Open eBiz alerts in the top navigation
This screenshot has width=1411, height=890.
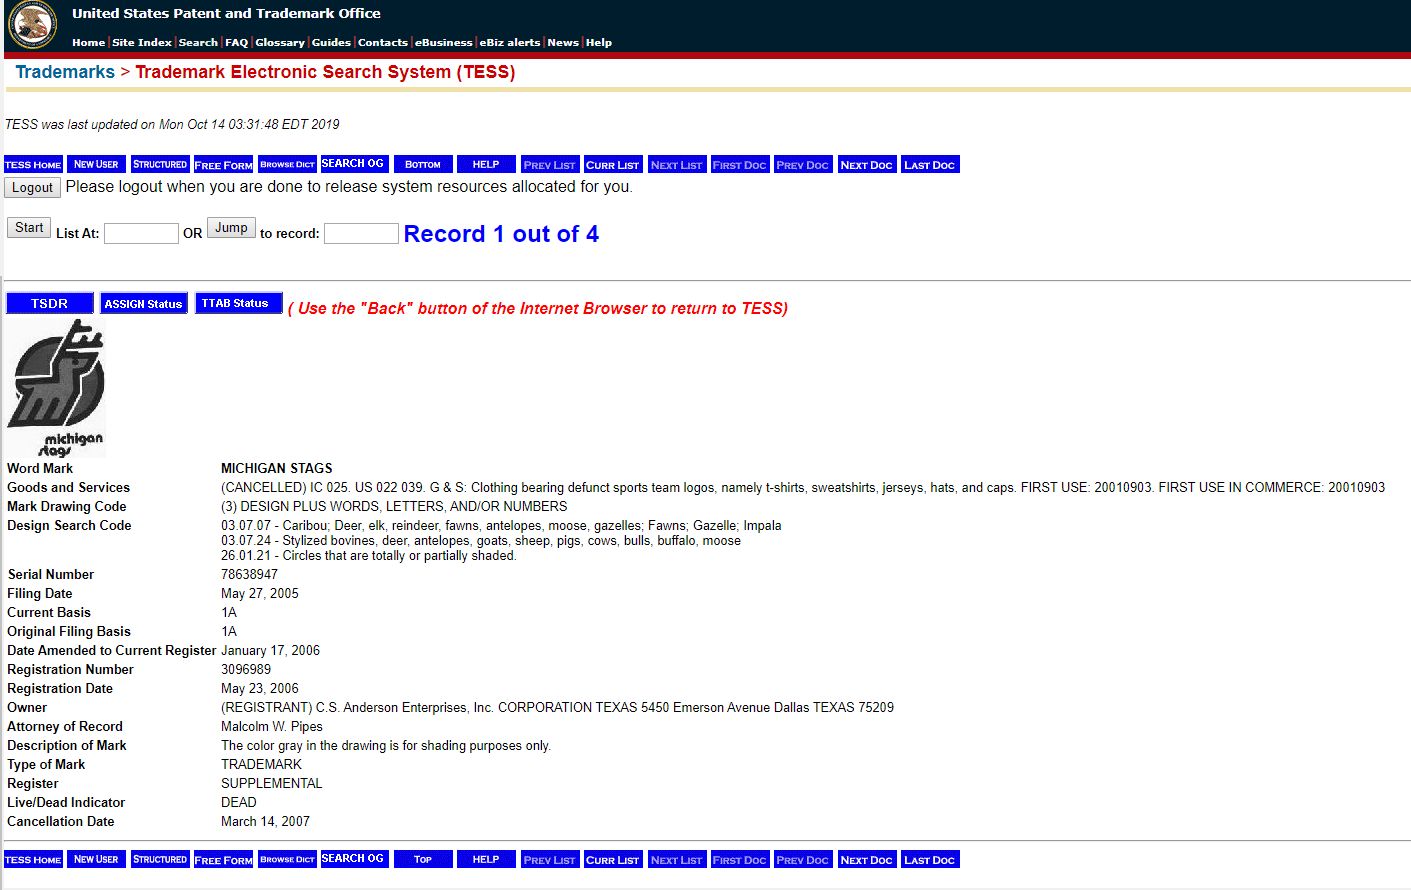510,42
